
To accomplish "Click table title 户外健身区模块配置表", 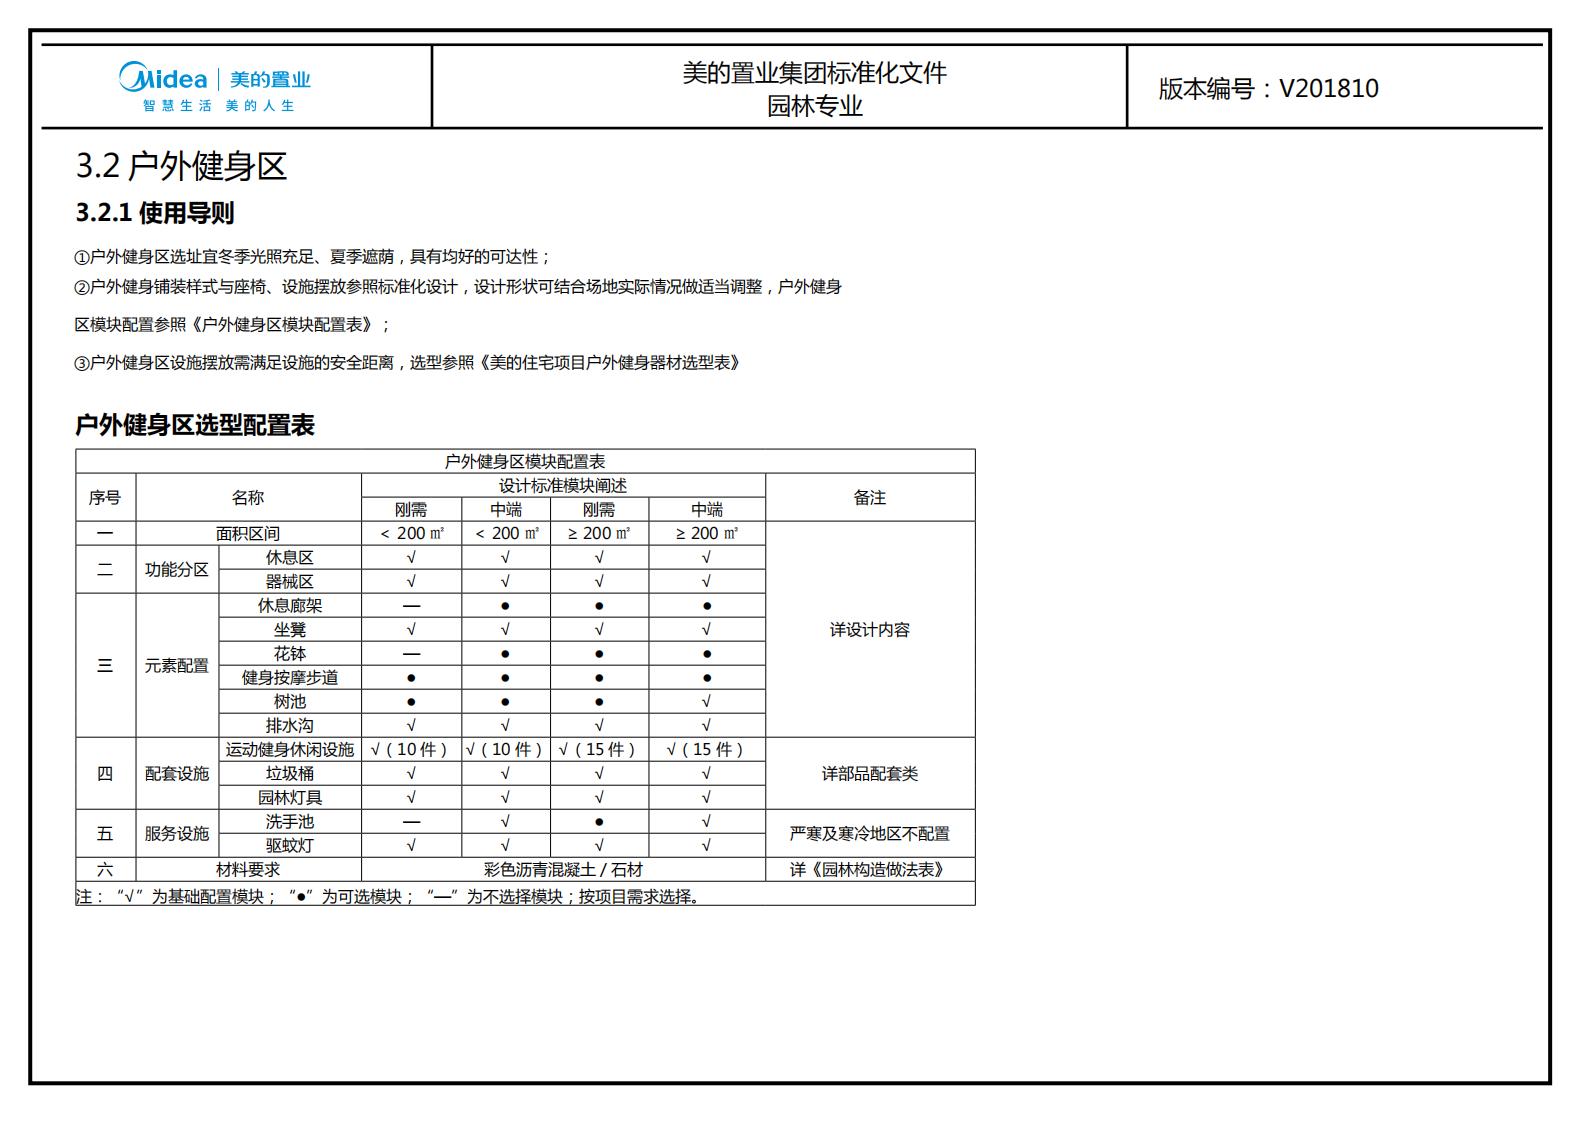I will [x=525, y=462].
